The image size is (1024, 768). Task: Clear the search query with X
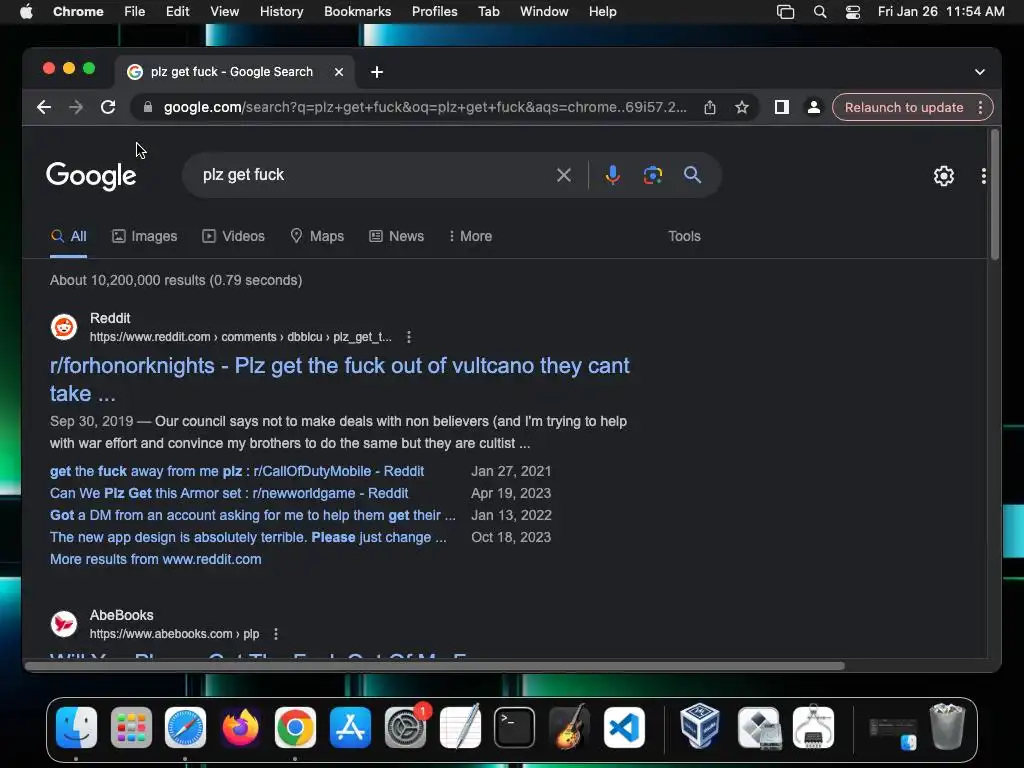564,175
